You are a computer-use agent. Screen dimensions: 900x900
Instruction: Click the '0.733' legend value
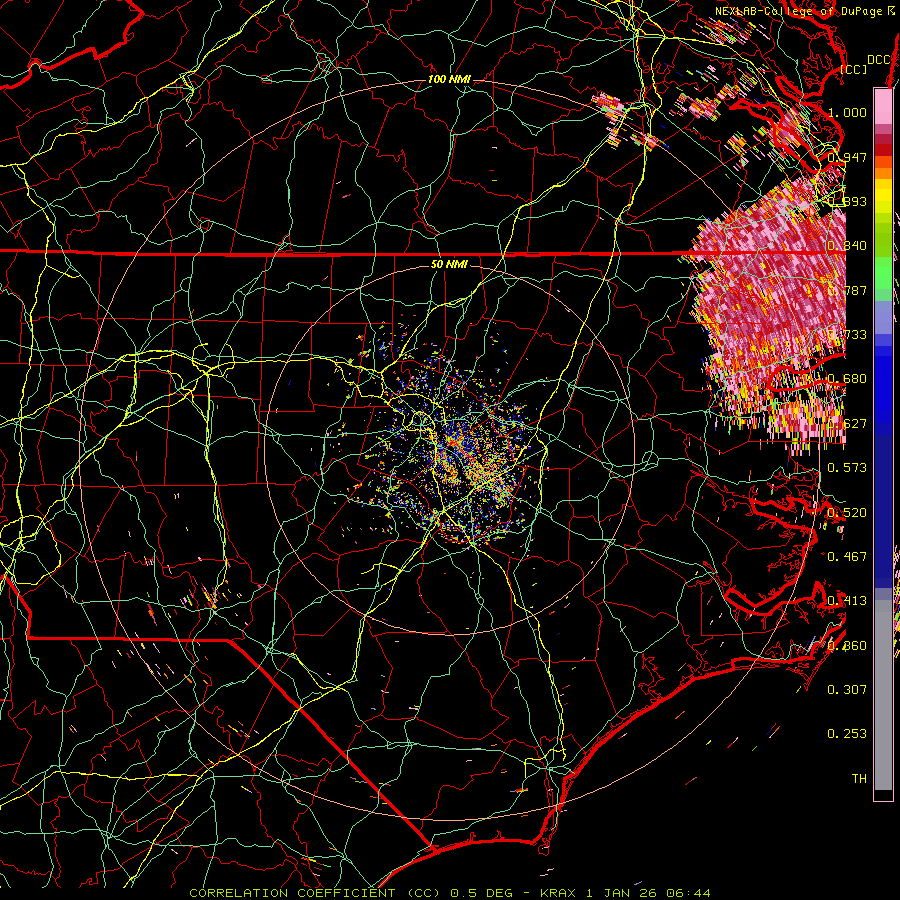[847, 335]
